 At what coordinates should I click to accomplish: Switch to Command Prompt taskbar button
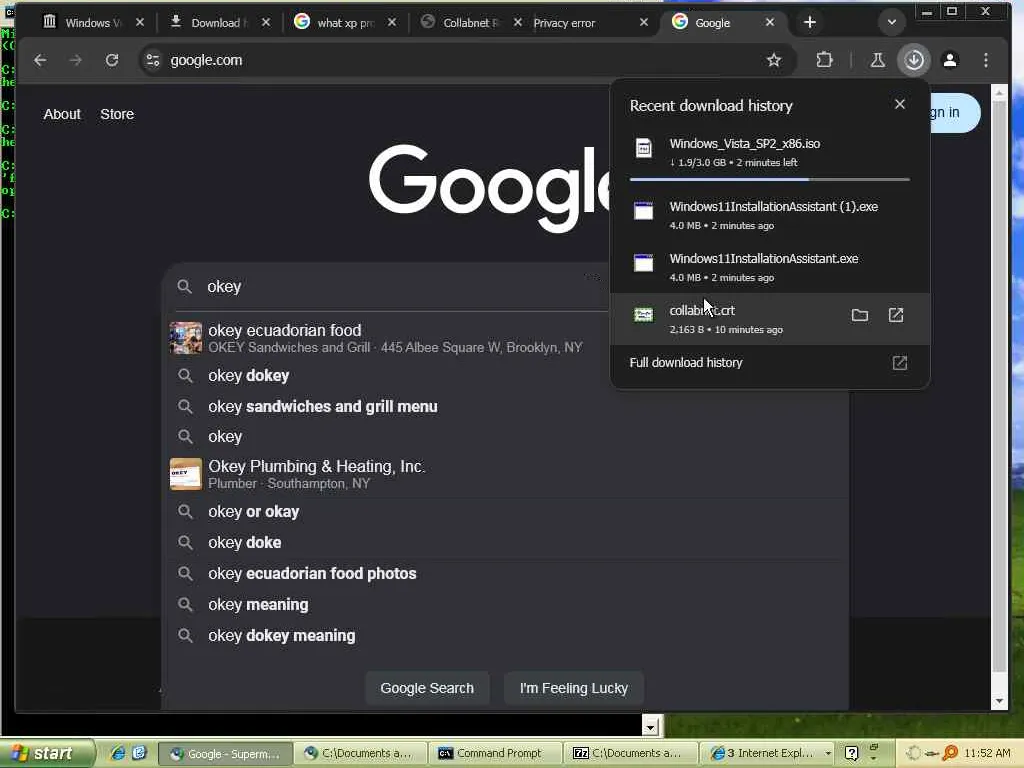494,753
